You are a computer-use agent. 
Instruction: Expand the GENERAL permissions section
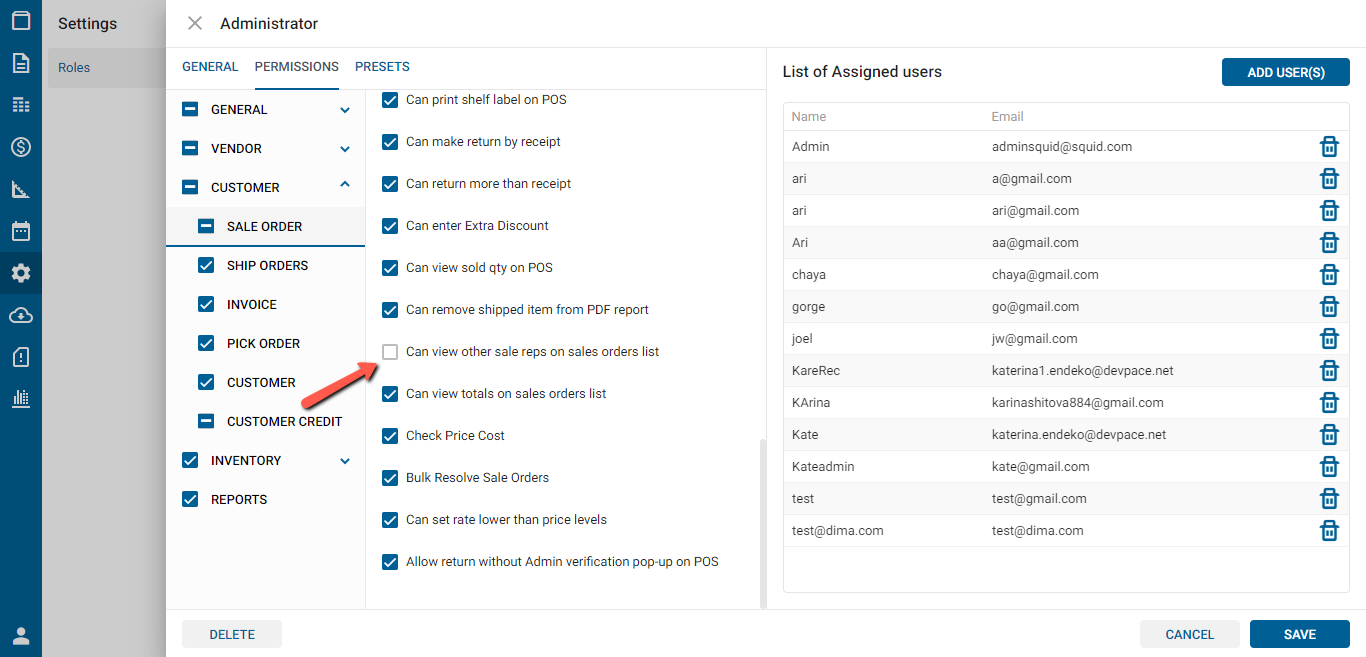tap(345, 110)
